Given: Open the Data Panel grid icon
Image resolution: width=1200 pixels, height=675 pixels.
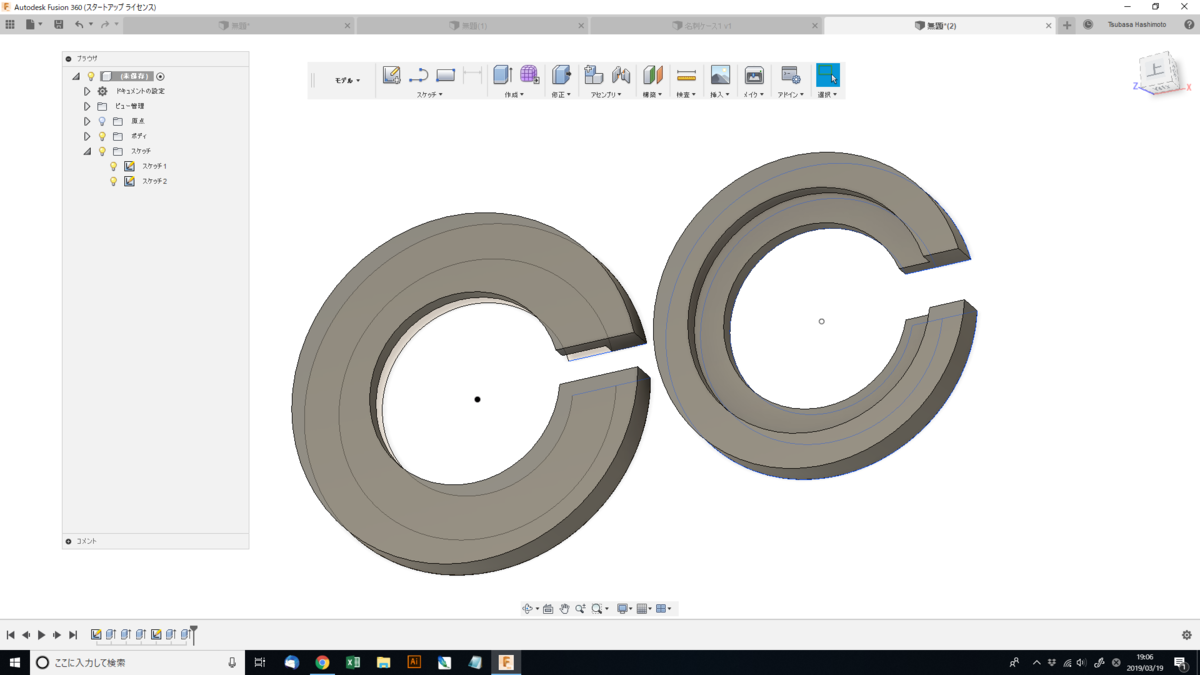Looking at the screenshot, I should point(10,24).
